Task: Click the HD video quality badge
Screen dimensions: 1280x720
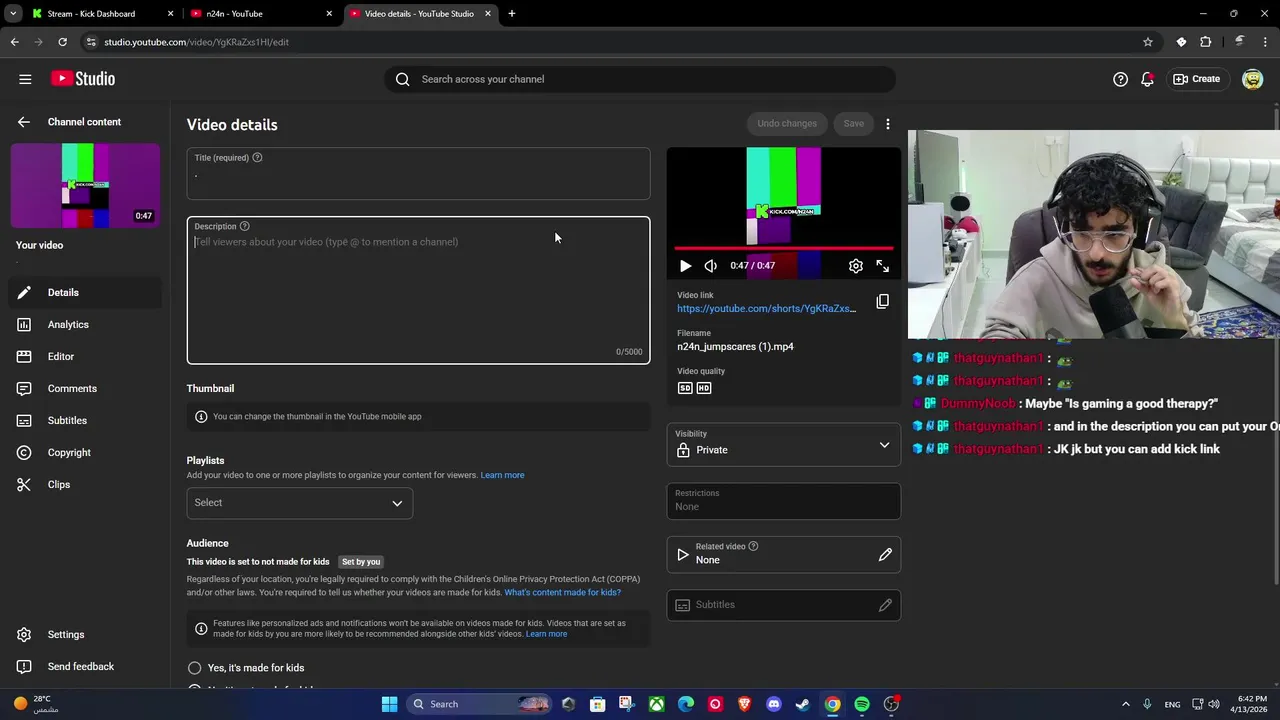Action: (x=704, y=388)
